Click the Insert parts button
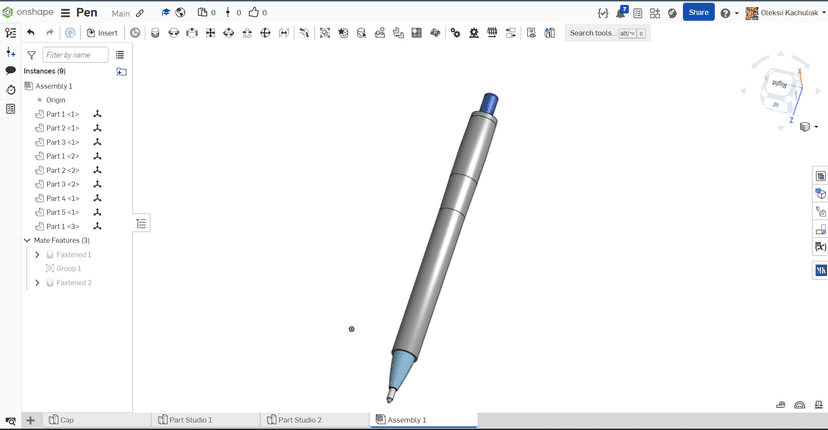 click(102, 33)
